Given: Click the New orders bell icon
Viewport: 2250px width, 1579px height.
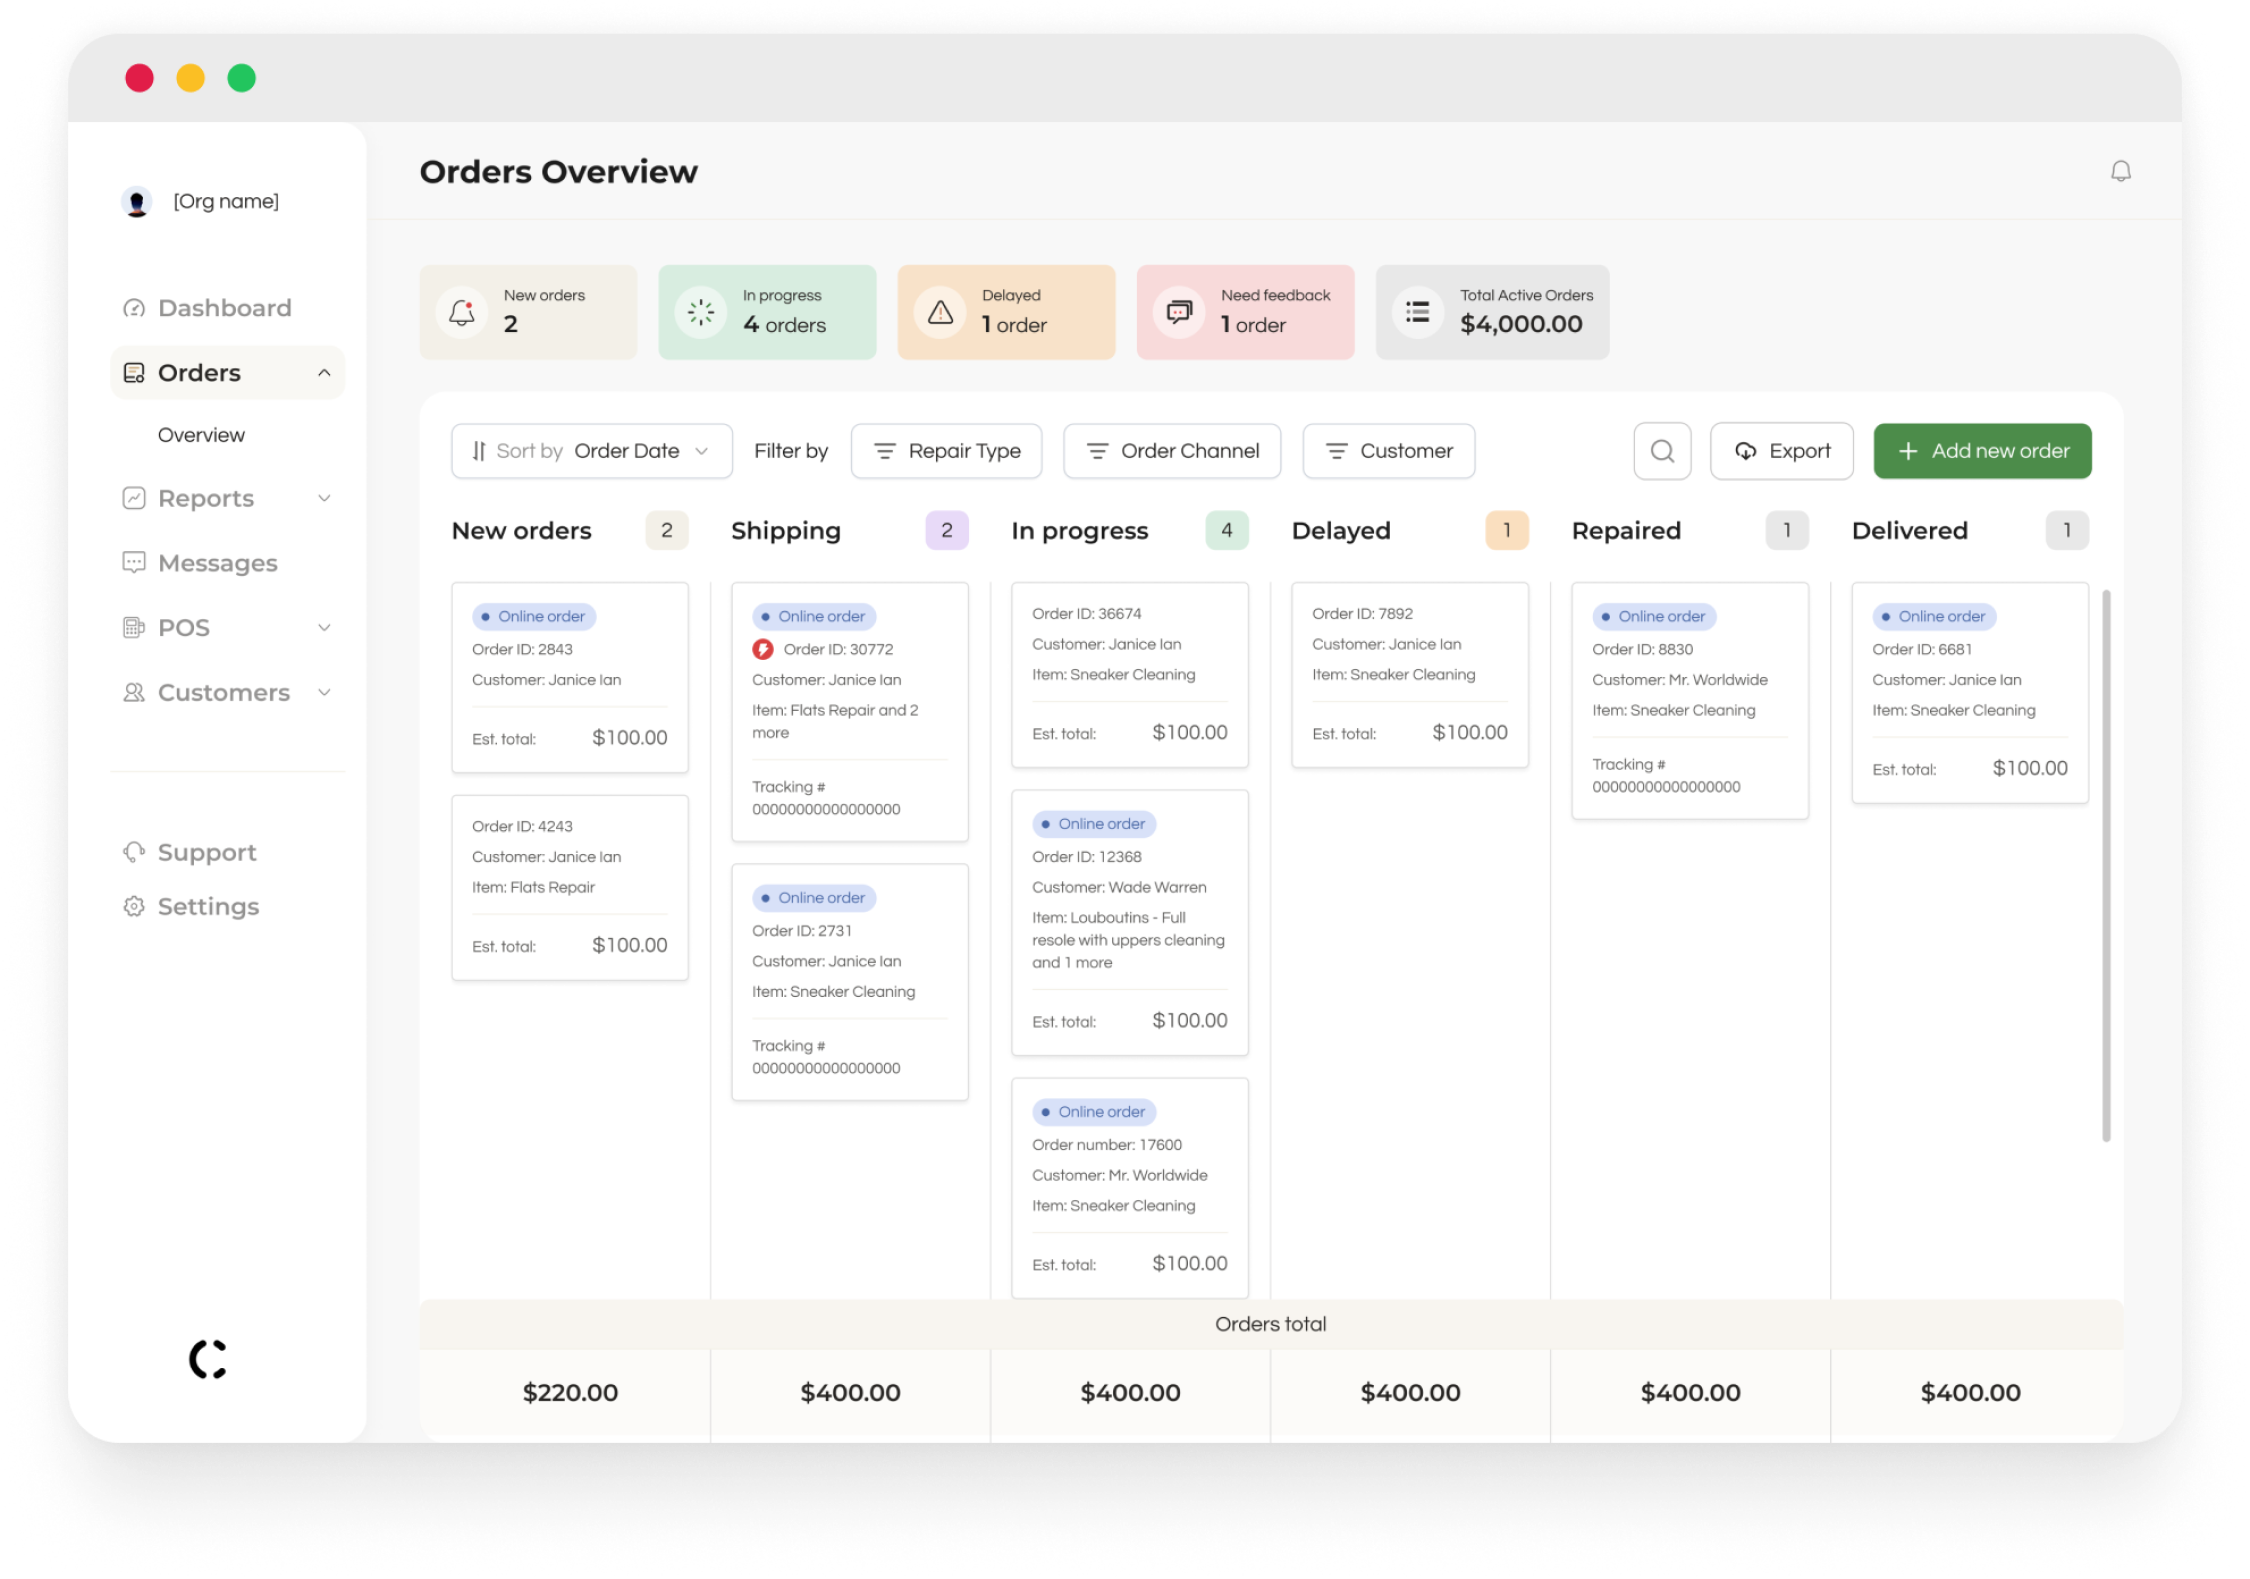Looking at the screenshot, I should (461, 313).
